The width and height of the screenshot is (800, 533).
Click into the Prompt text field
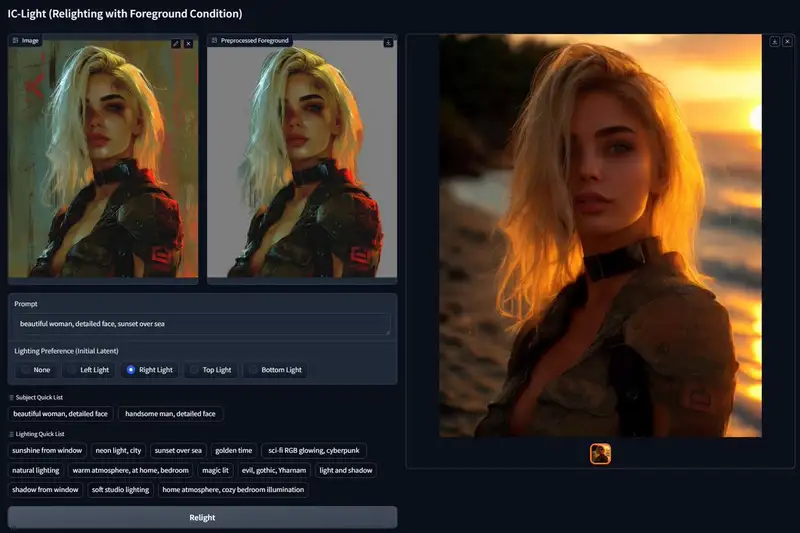click(x=203, y=324)
